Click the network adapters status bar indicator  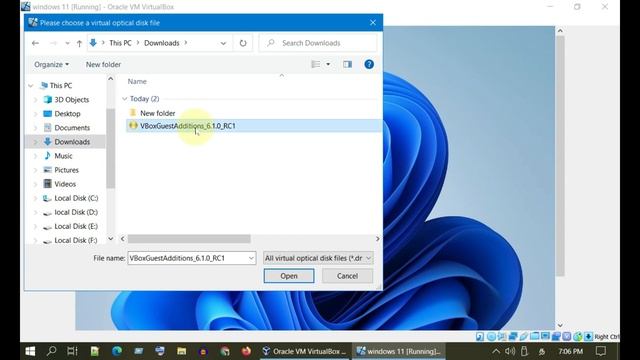(x=513, y=336)
